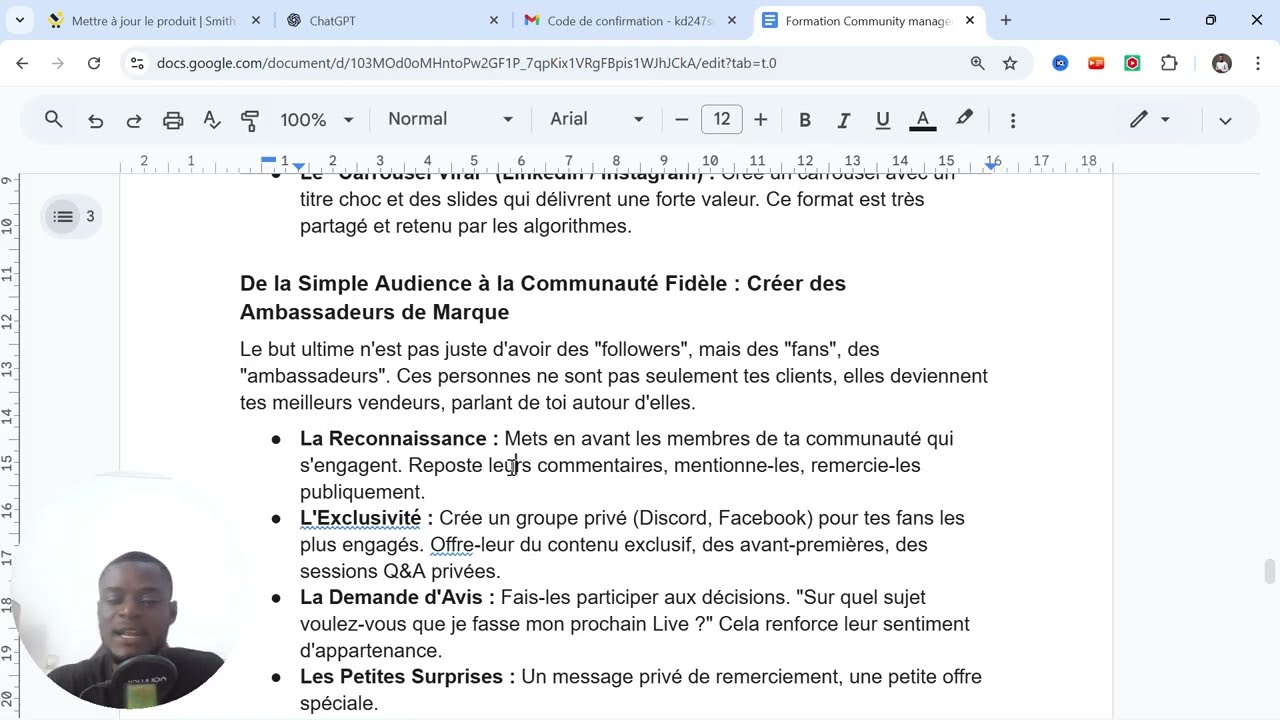Open the 100% zoom dropdown
The width and height of the screenshot is (1280, 720).
click(x=317, y=120)
